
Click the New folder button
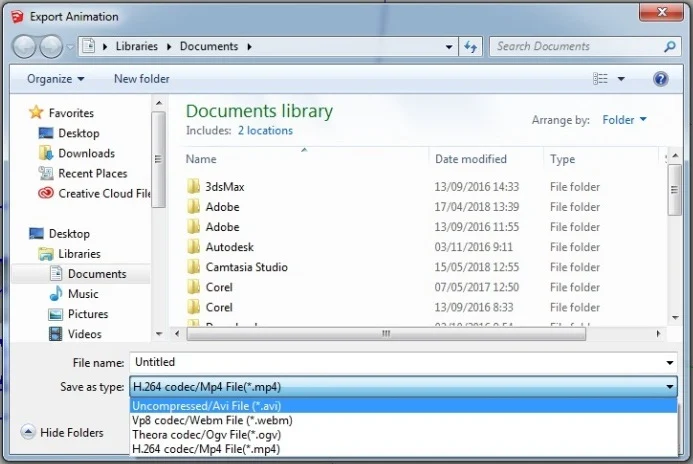(x=141, y=79)
